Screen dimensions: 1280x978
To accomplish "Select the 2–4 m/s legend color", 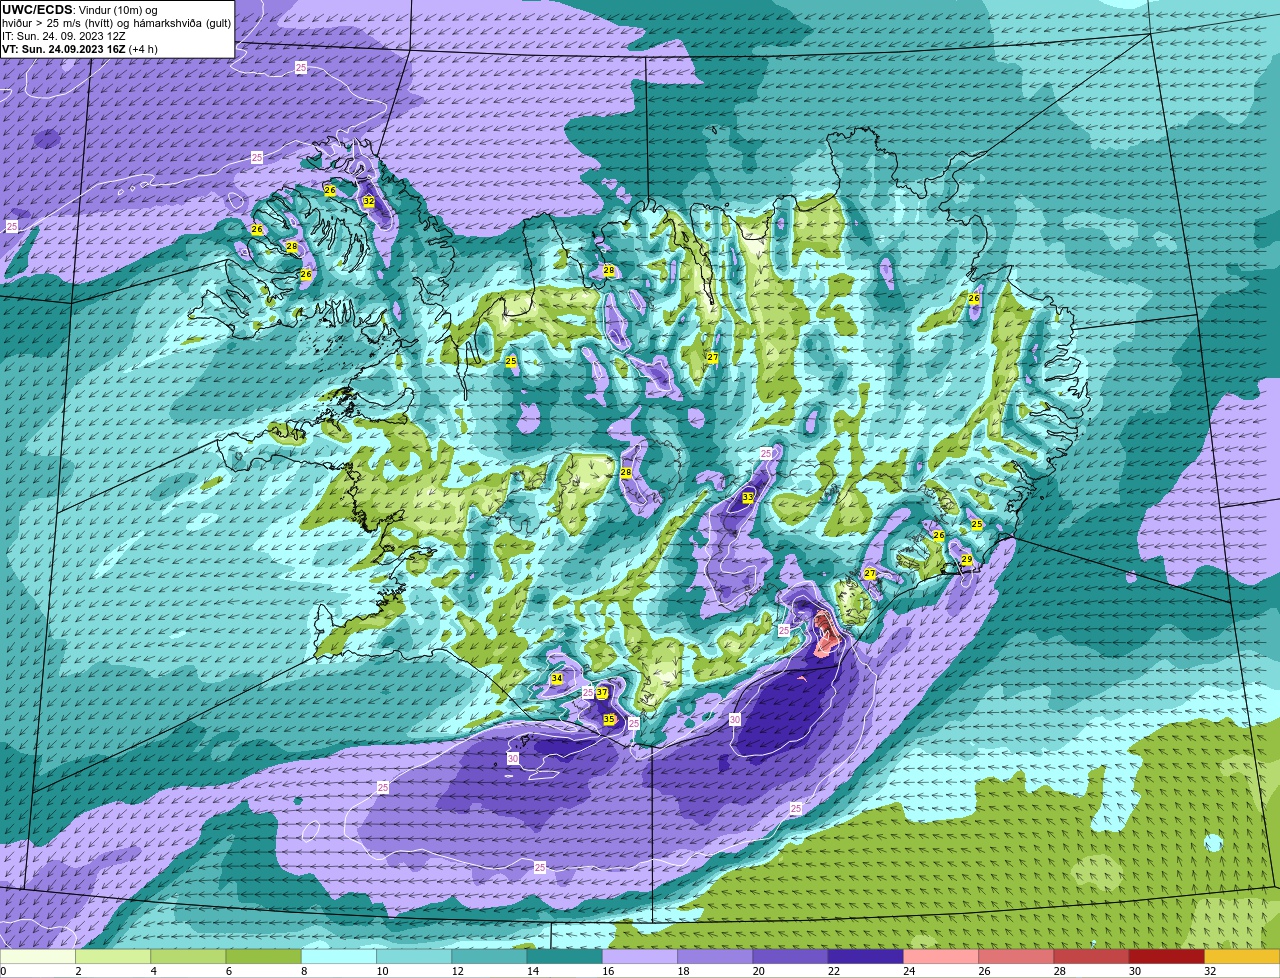I will pyautogui.click(x=113, y=956).
